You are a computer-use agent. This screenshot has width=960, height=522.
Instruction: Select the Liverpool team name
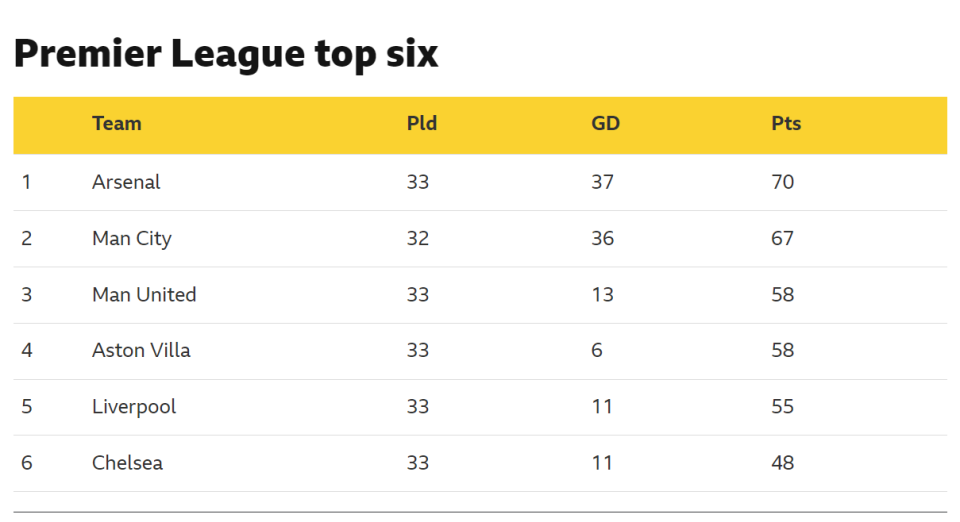(134, 406)
